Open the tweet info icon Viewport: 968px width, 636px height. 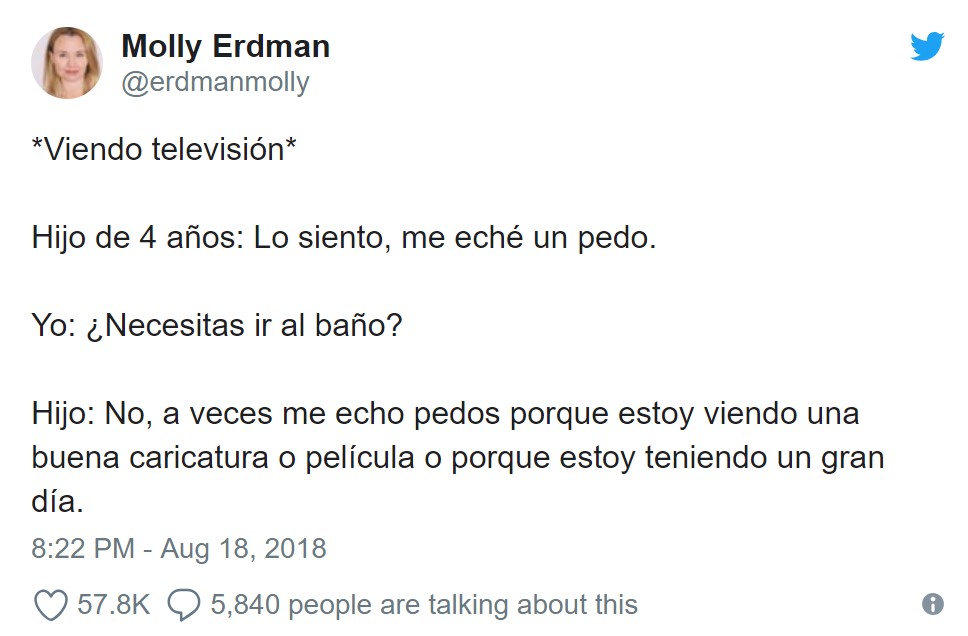tap(932, 604)
